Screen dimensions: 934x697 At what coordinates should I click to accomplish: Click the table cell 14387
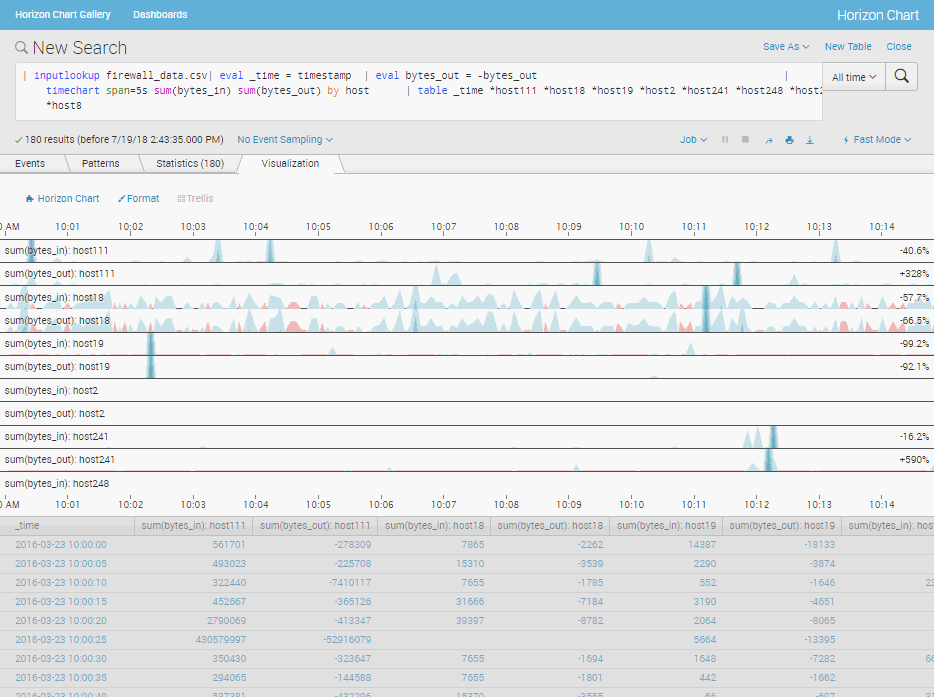[702, 544]
